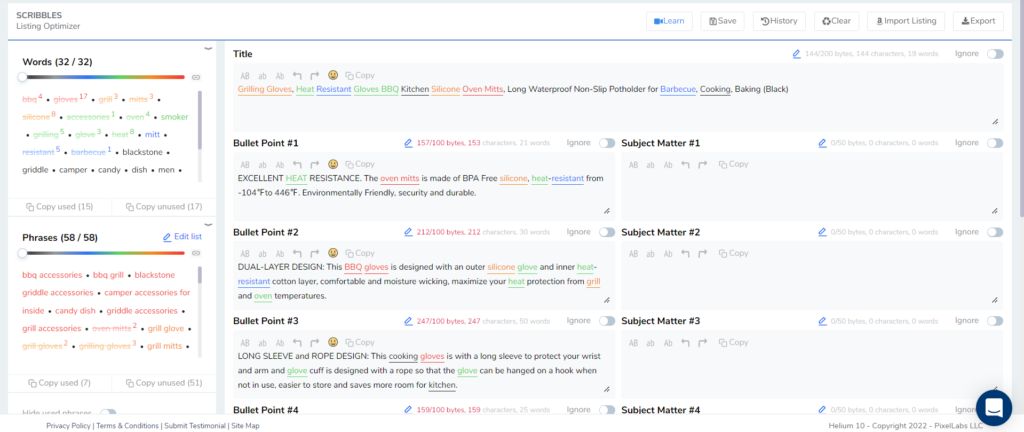Click capitalize Ab icon in Bullet Point #2 toolbar
This screenshot has width=1024, height=432.
tap(280, 253)
